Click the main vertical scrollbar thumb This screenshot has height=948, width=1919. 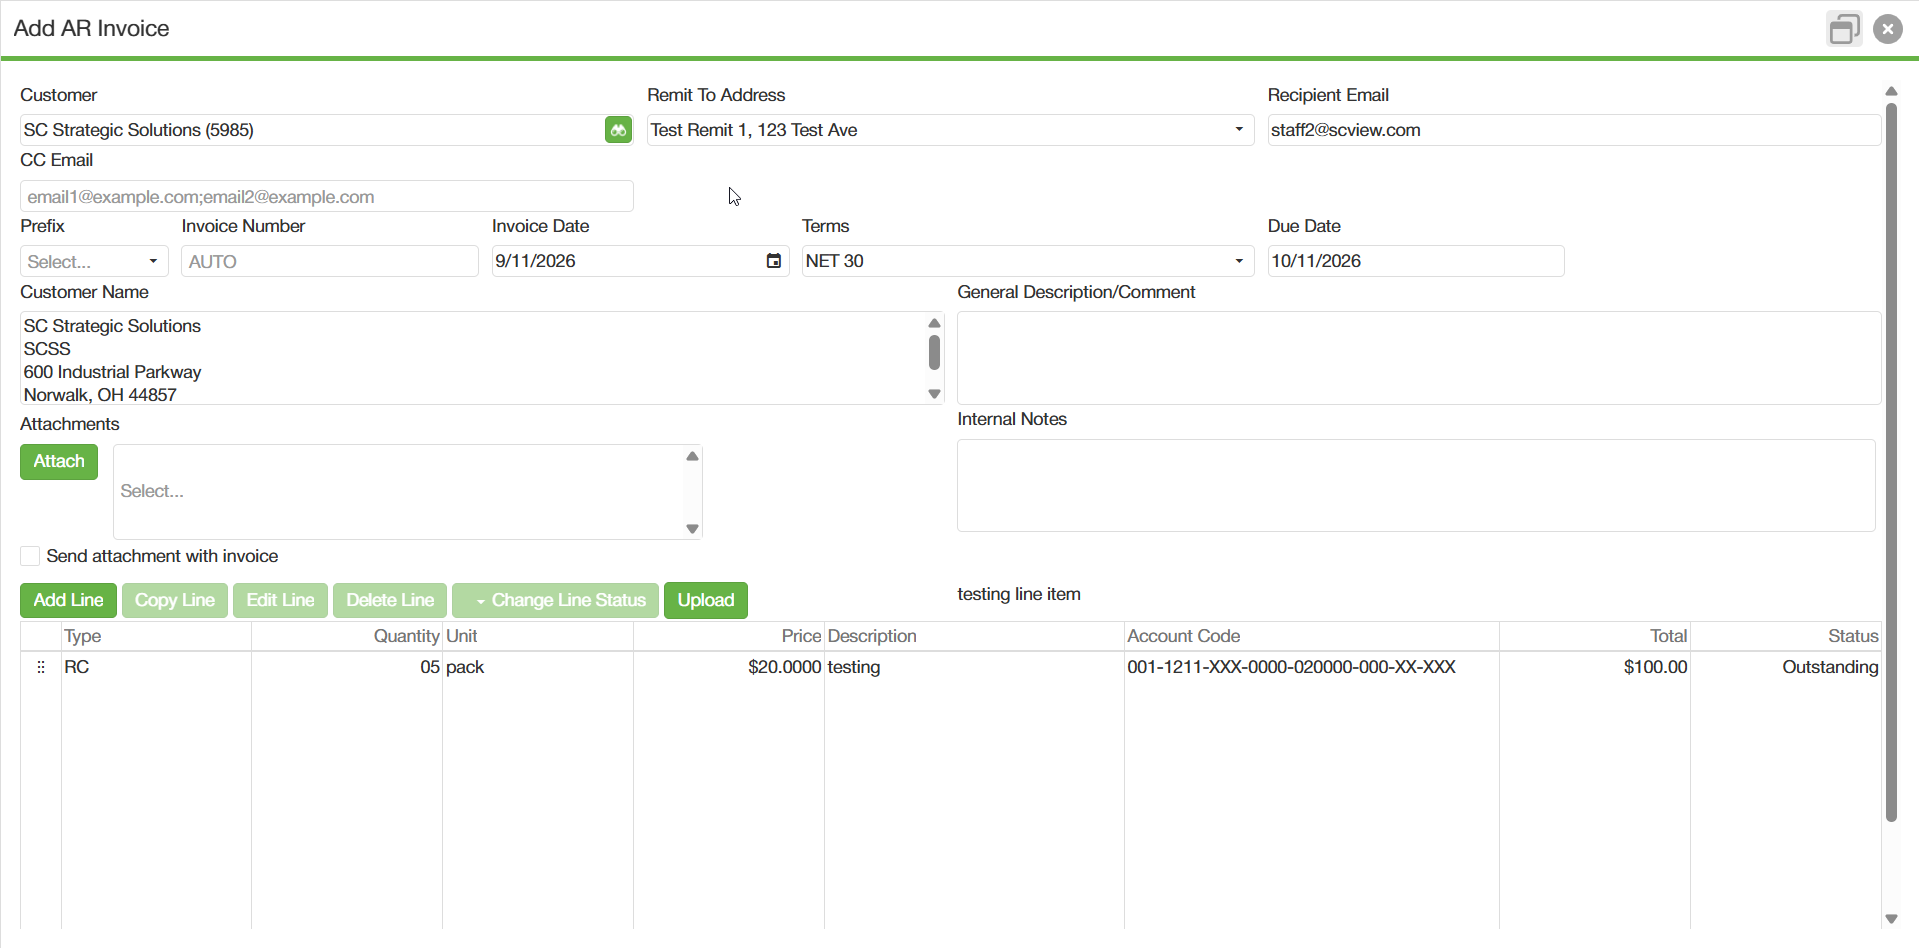tap(1891, 460)
